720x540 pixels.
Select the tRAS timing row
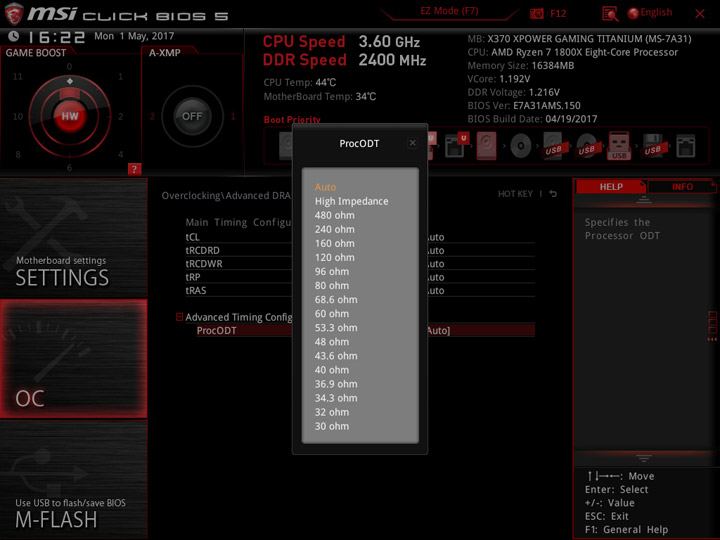point(360,290)
